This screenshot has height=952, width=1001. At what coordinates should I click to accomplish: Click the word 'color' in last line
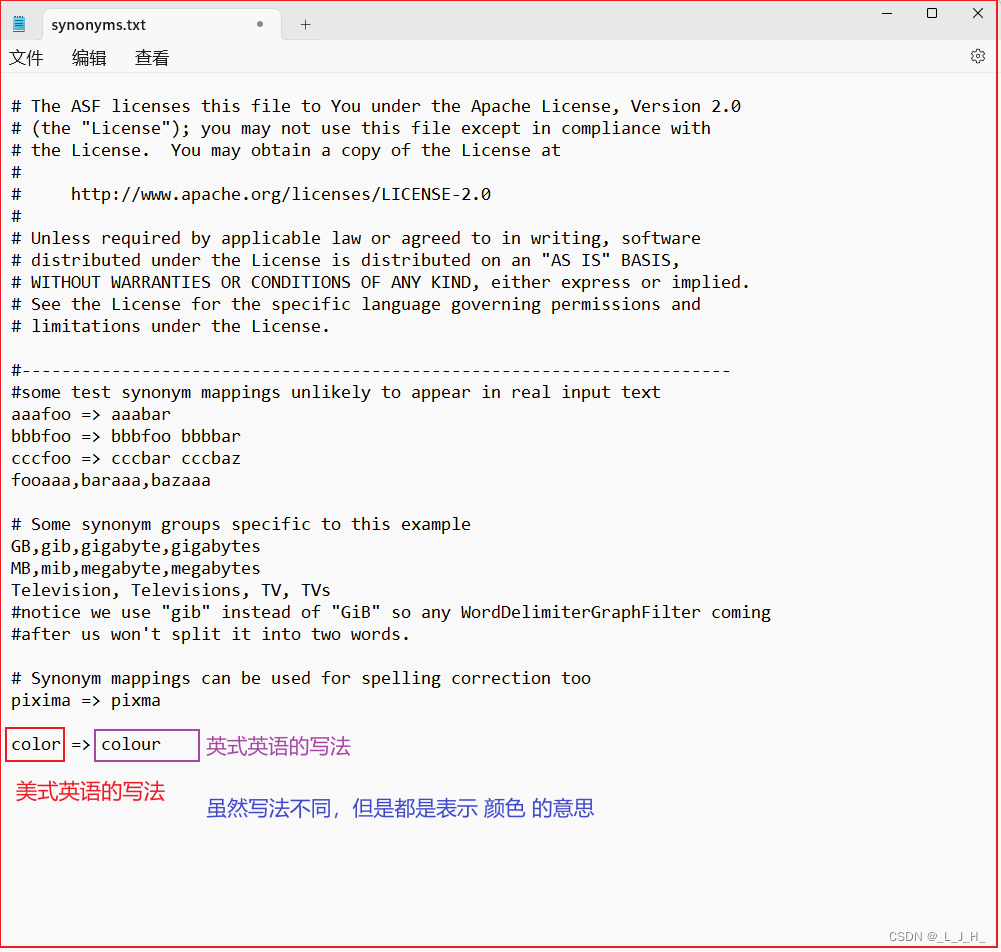point(36,744)
